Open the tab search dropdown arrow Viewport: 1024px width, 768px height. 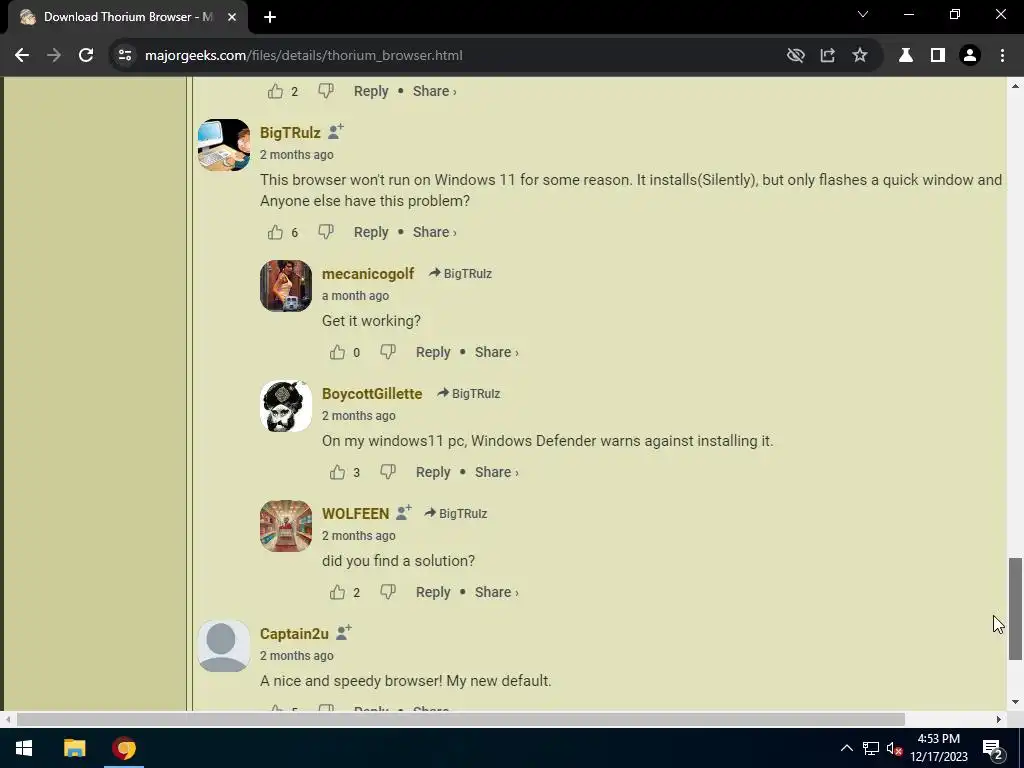[x=863, y=14]
